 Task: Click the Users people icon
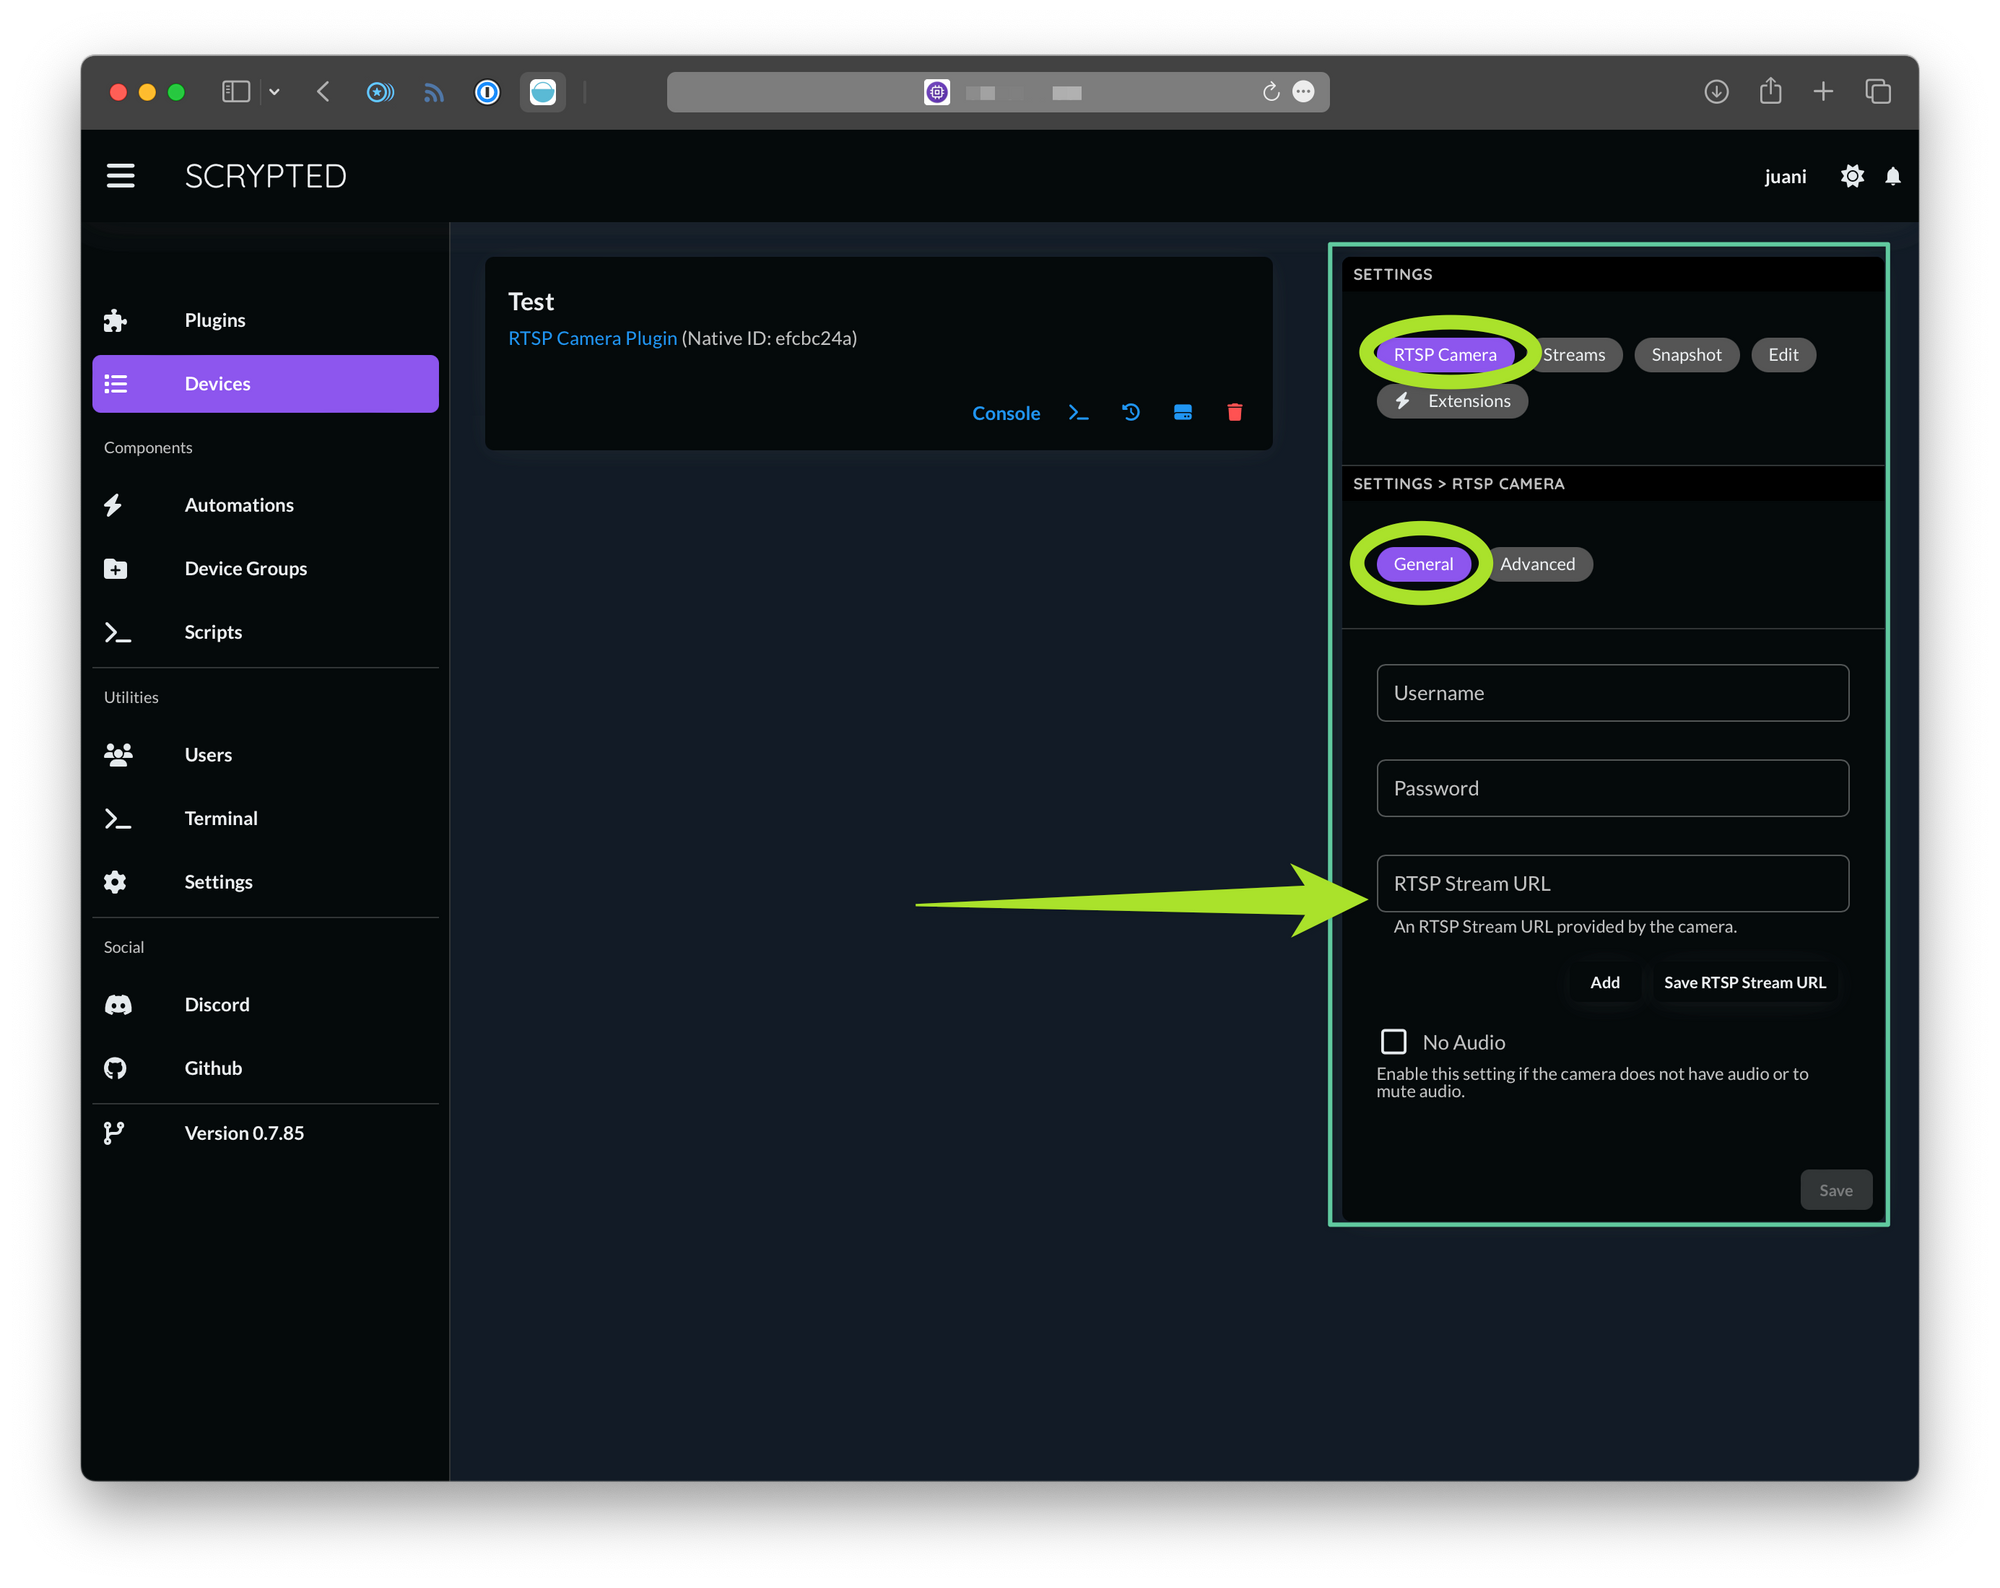[x=118, y=755]
